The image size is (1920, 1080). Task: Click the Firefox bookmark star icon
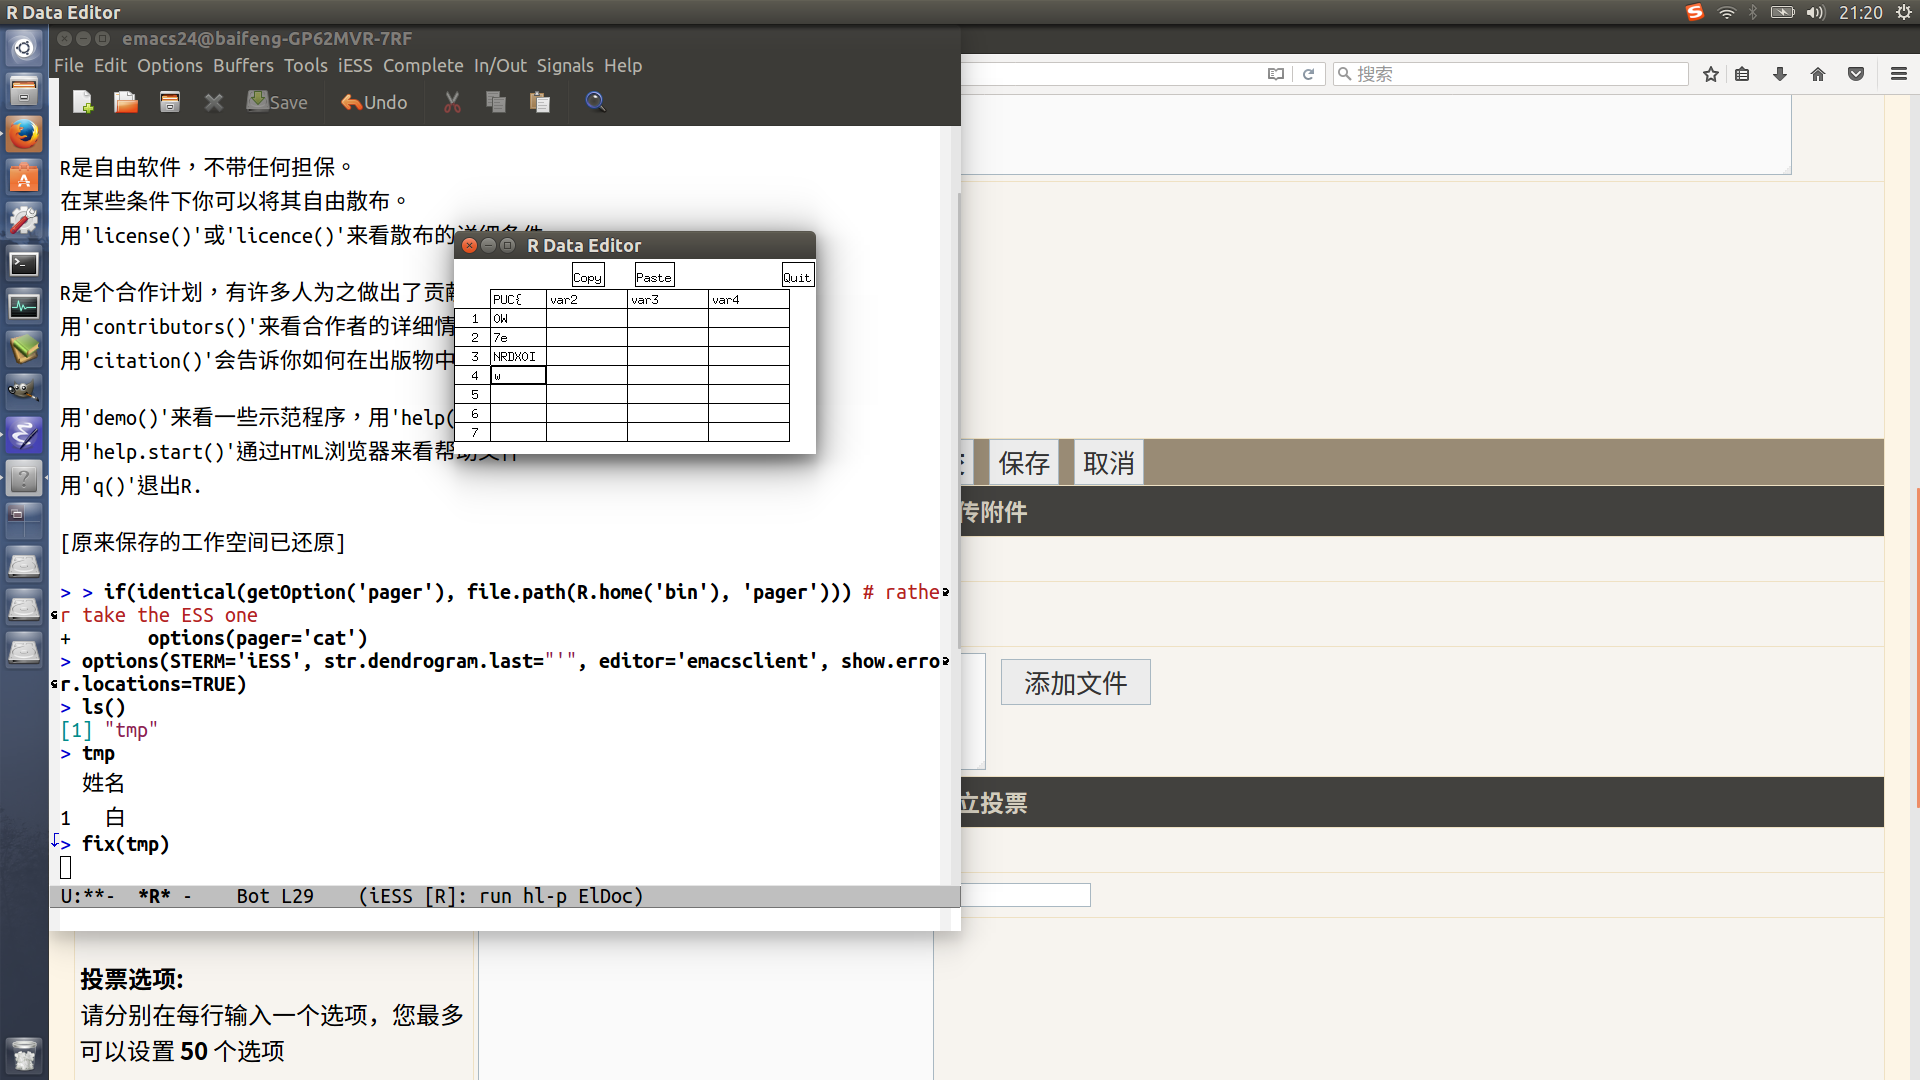pyautogui.click(x=1711, y=74)
